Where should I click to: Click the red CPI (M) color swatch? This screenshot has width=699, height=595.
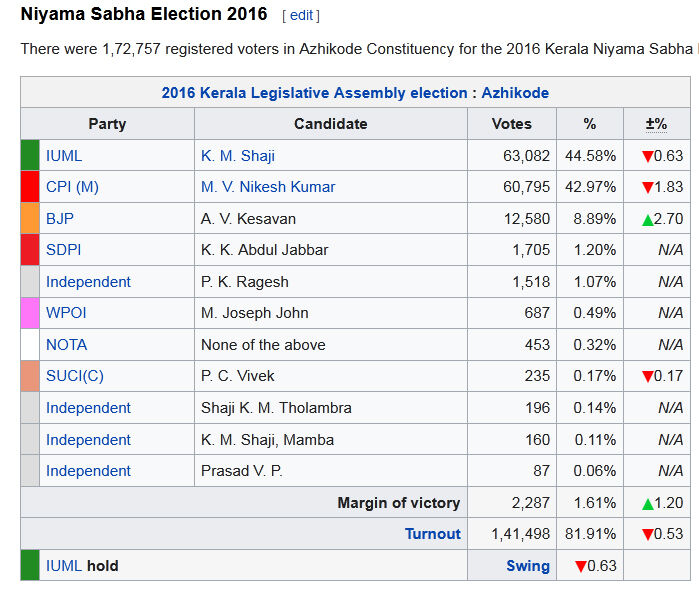coord(30,187)
